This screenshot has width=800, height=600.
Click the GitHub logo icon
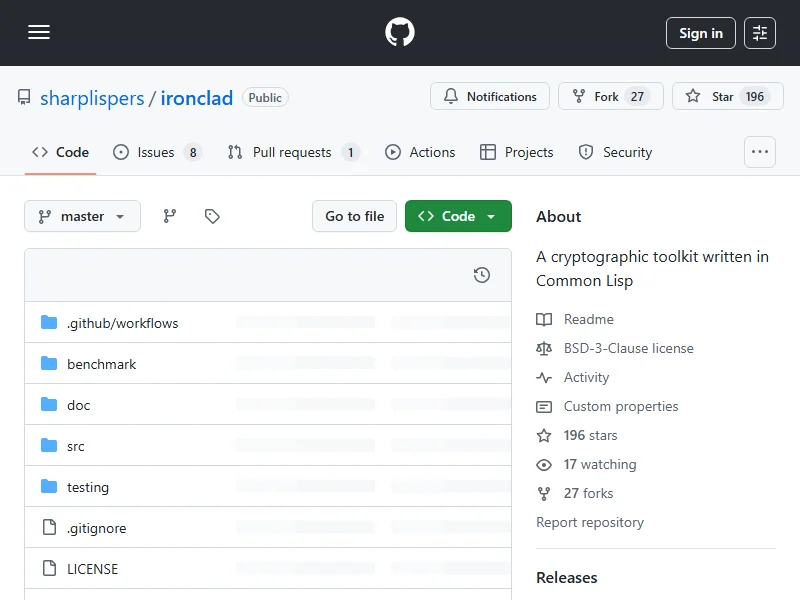coord(400,33)
